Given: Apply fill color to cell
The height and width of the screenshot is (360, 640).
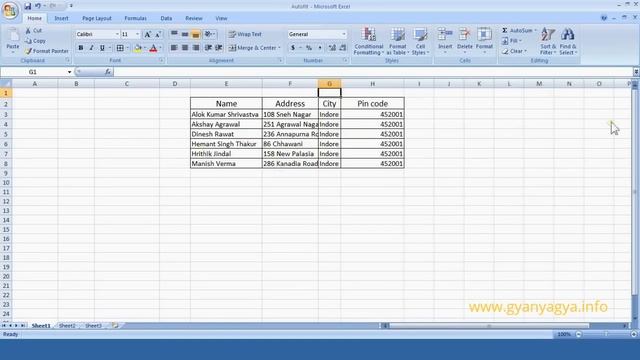Looking at the screenshot, I should point(138,48).
